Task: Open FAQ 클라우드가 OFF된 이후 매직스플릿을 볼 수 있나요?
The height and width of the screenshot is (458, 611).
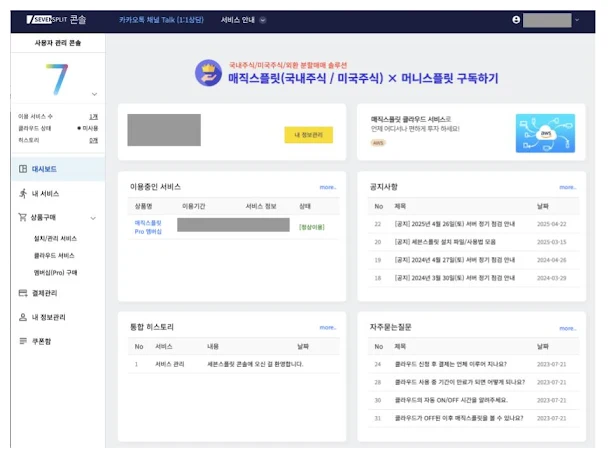Action: point(459,418)
